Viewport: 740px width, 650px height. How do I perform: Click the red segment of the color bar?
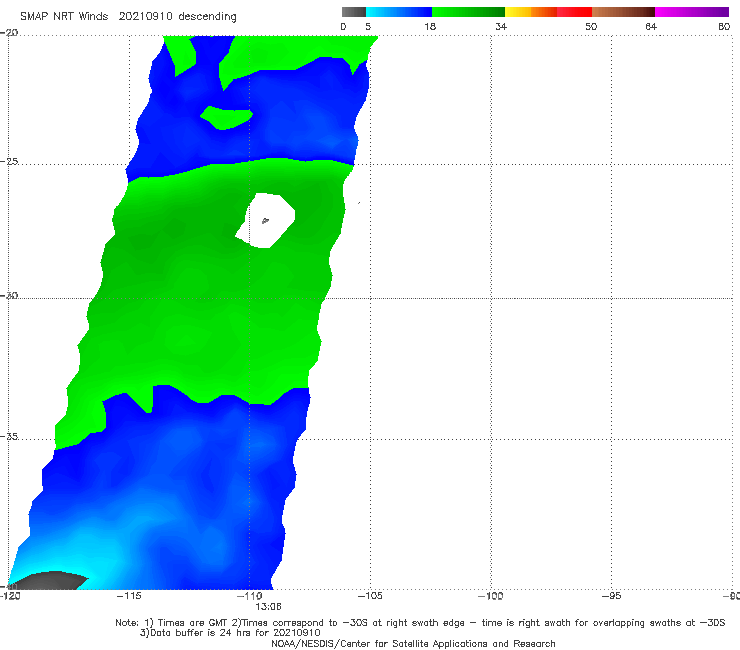pyautogui.click(x=574, y=12)
